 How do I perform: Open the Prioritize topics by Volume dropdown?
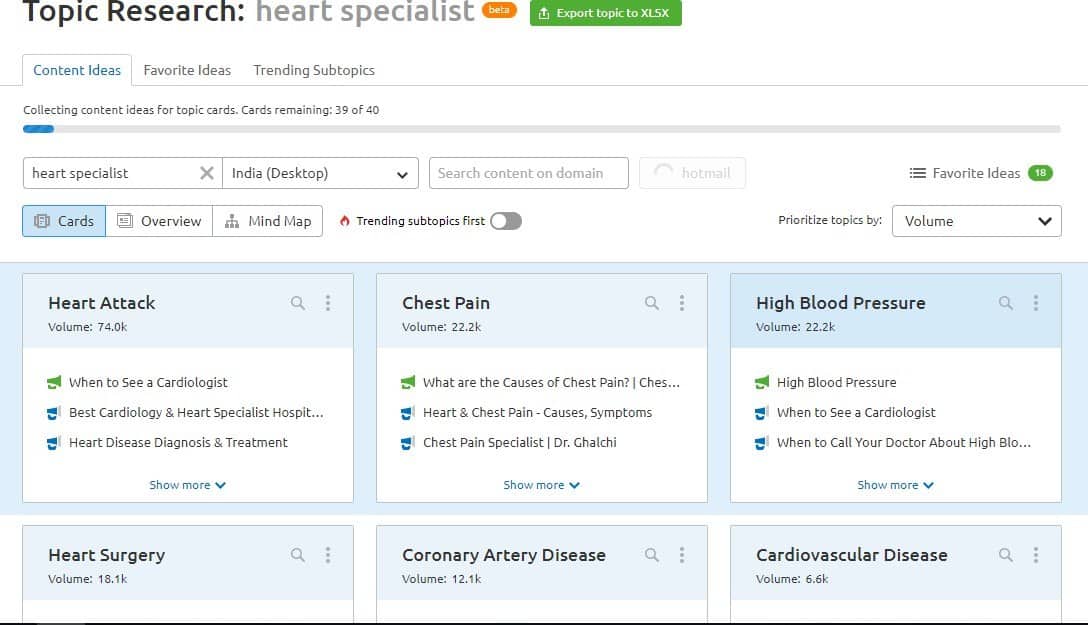976,221
